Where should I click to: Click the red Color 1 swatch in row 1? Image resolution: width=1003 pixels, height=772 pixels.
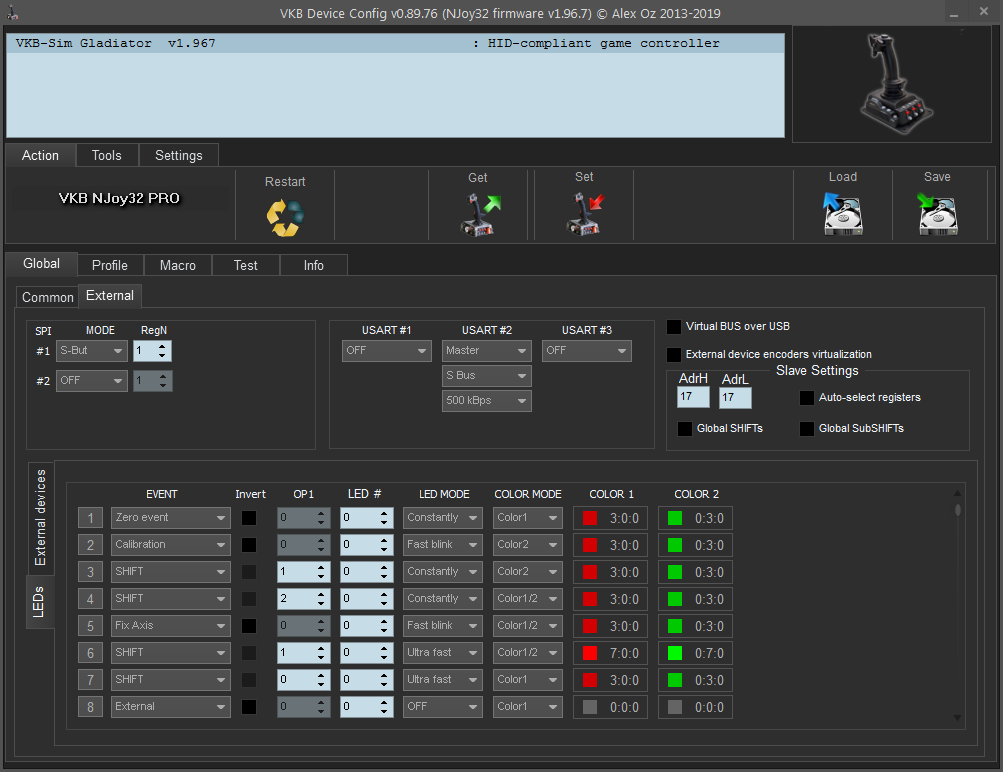pyautogui.click(x=590, y=518)
